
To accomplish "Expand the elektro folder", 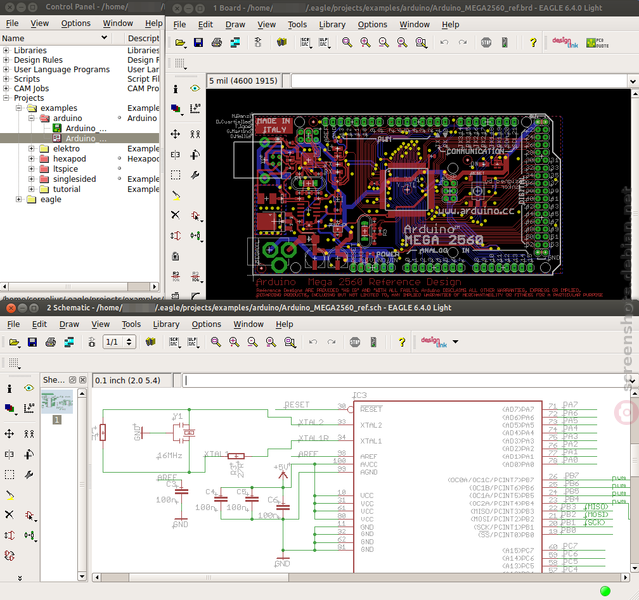I will pos(31,148).
